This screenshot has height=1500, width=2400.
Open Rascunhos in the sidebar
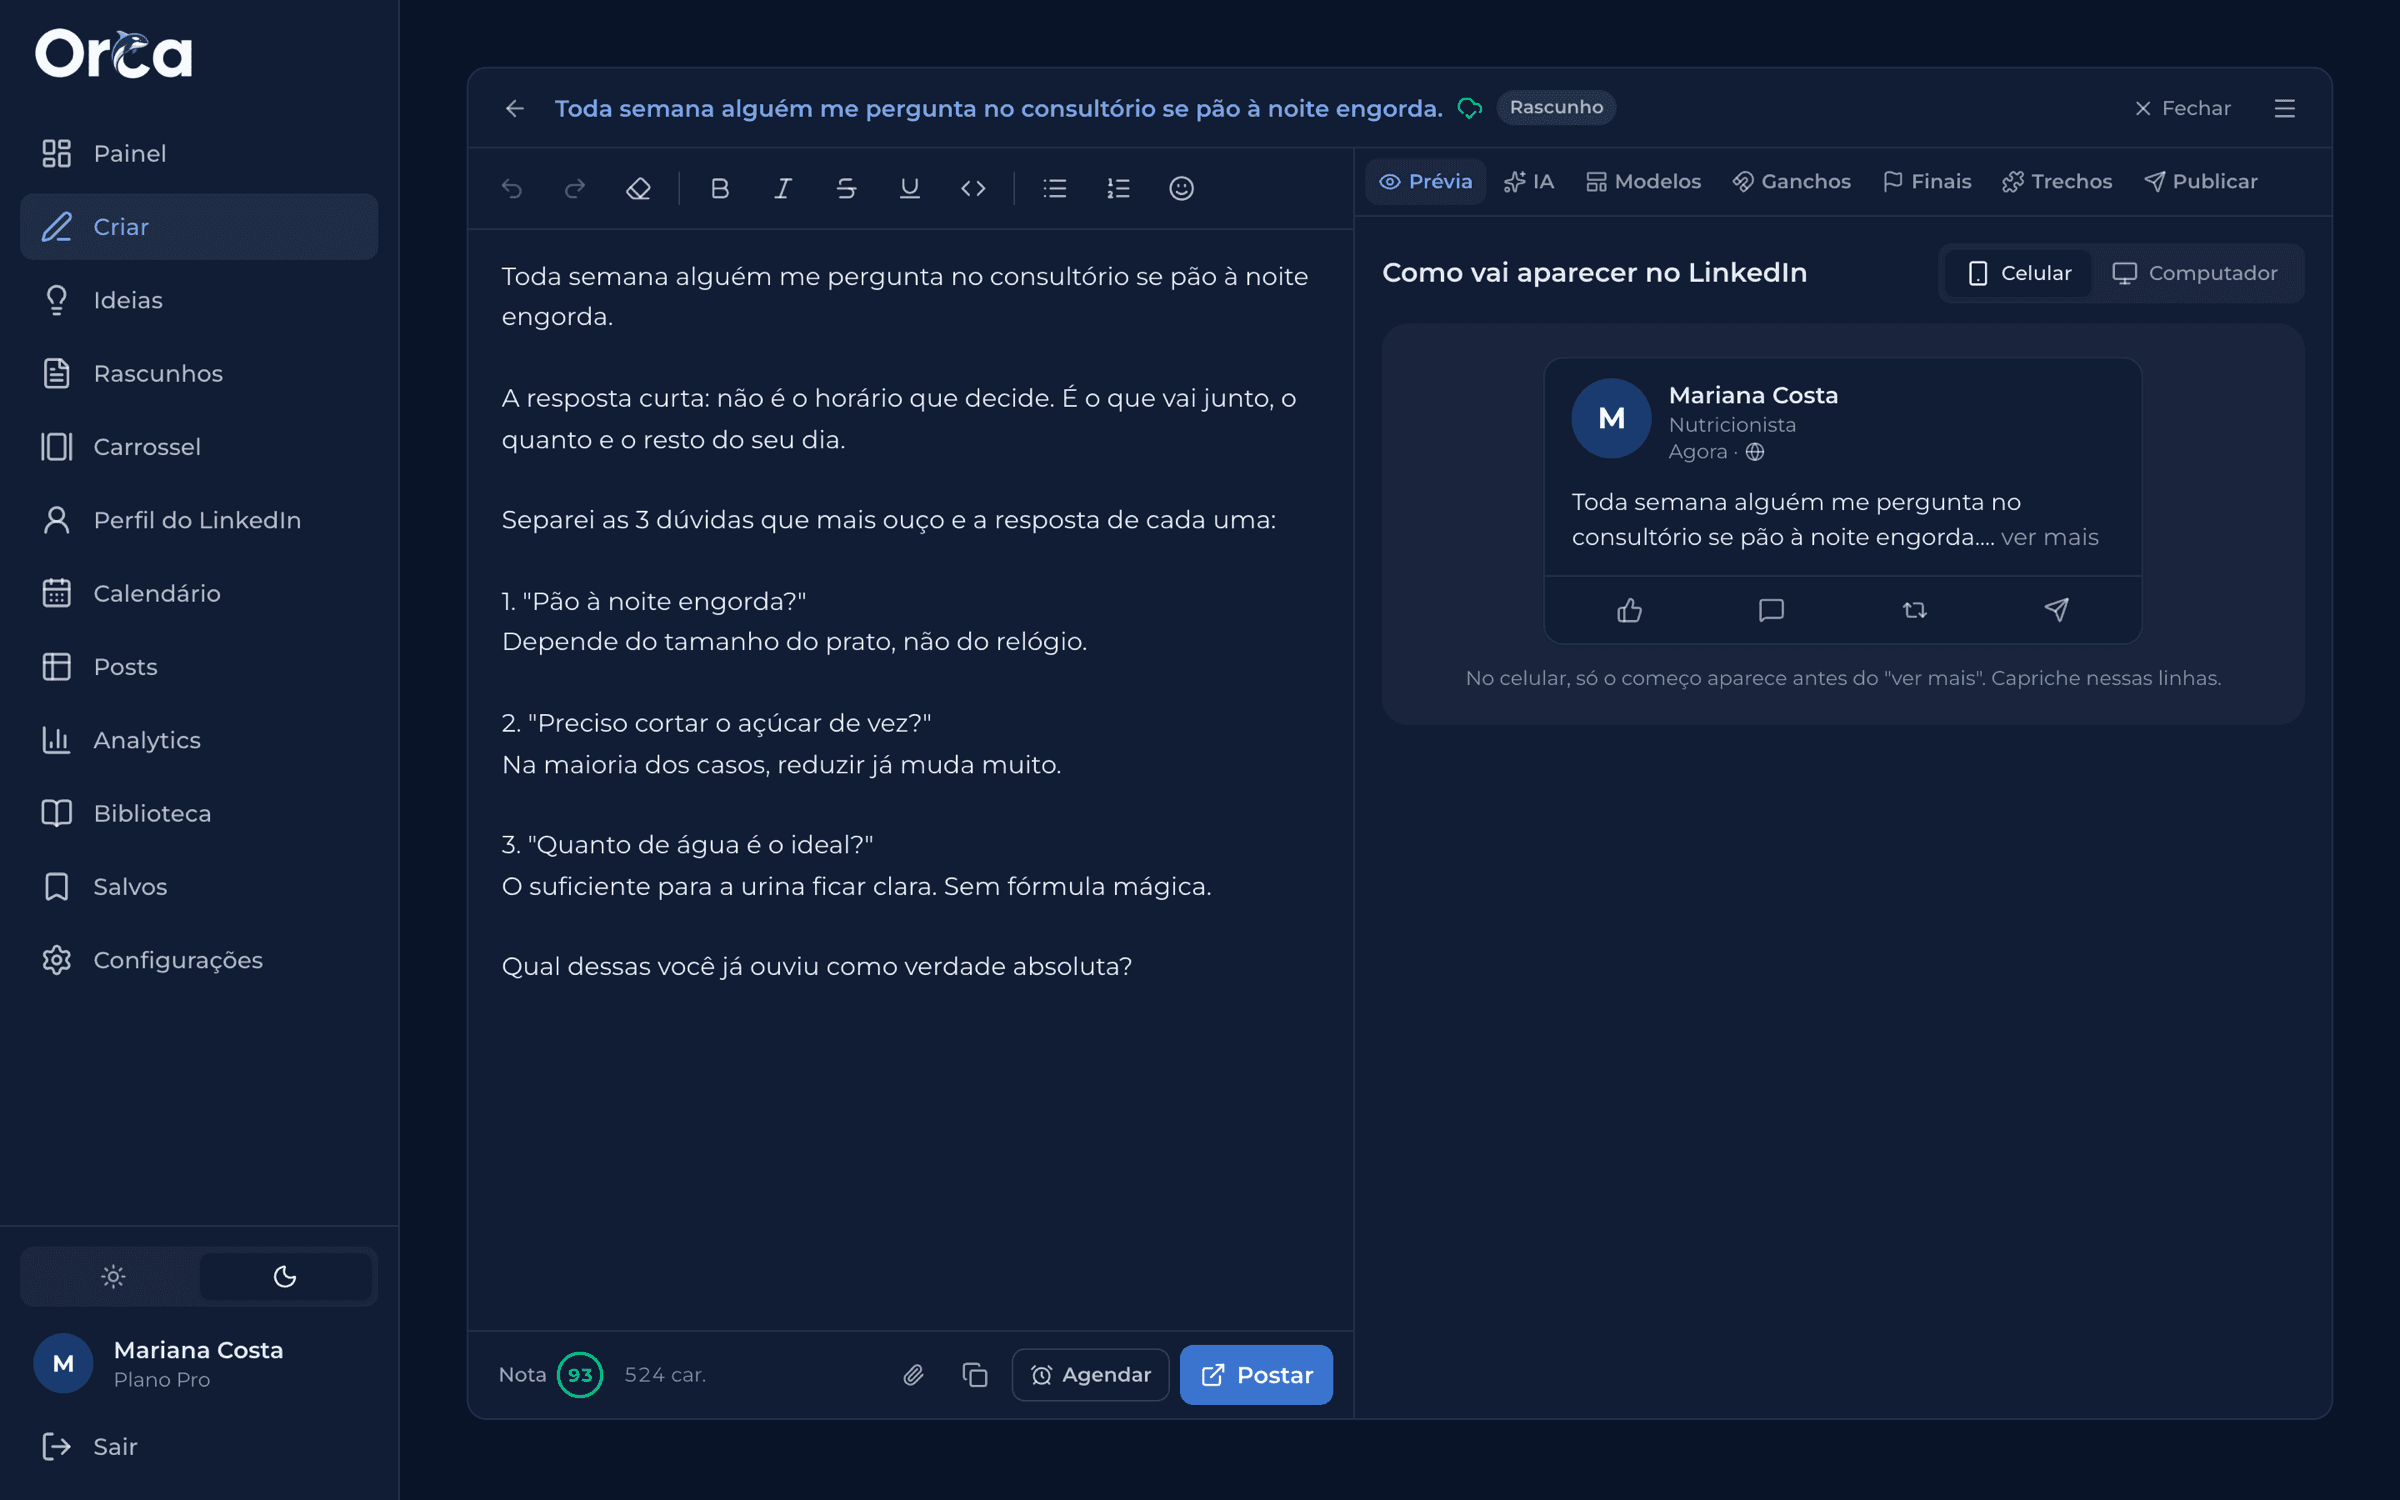199,373
